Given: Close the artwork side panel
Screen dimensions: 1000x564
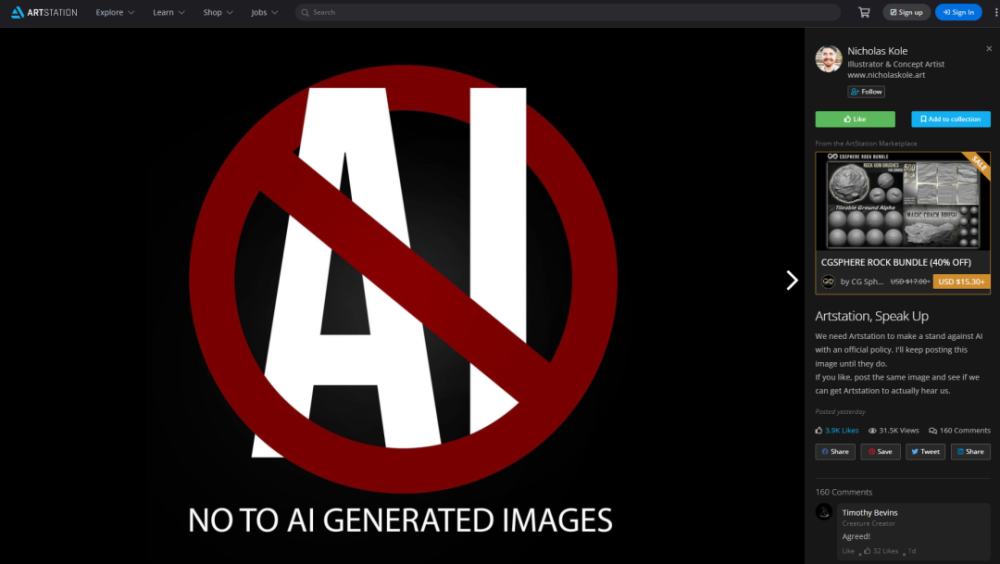Looking at the screenshot, I should click(989, 48).
